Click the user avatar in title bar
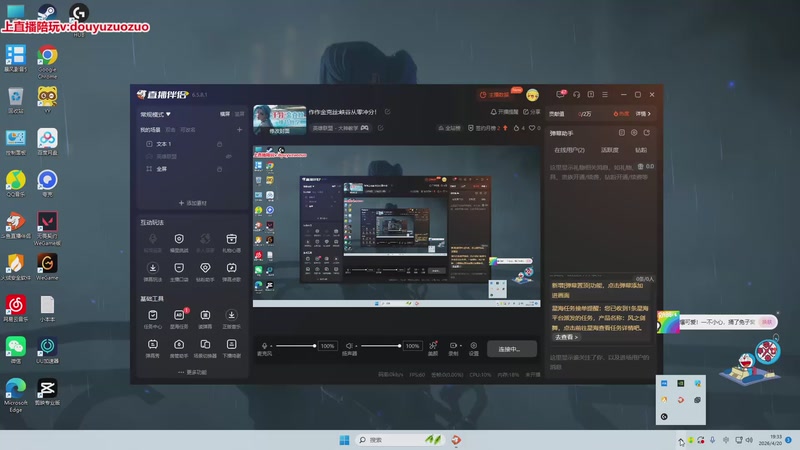This screenshot has height=450, width=800. [x=533, y=95]
